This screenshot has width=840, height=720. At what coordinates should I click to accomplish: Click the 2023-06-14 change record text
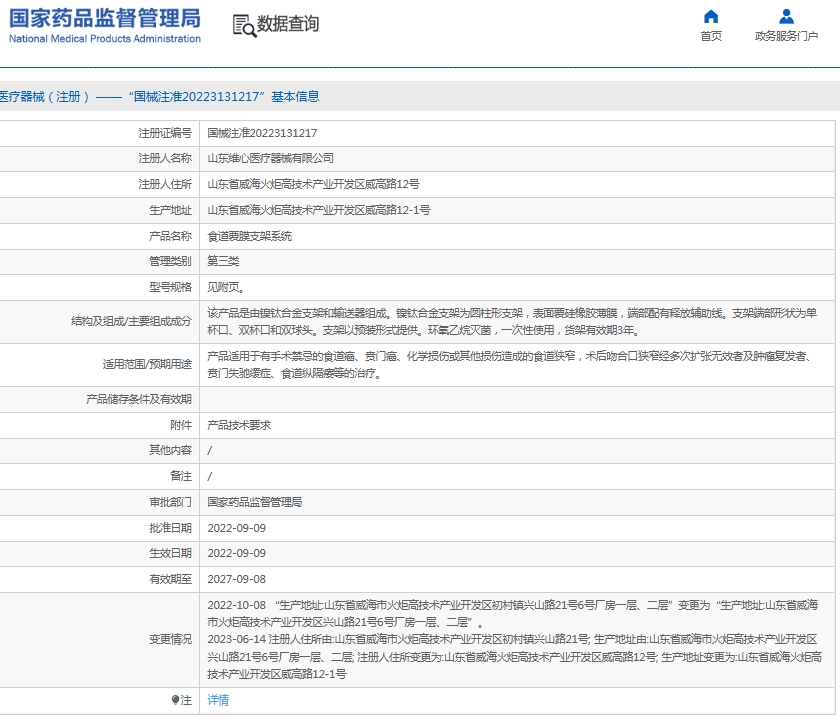(x=514, y=657)
